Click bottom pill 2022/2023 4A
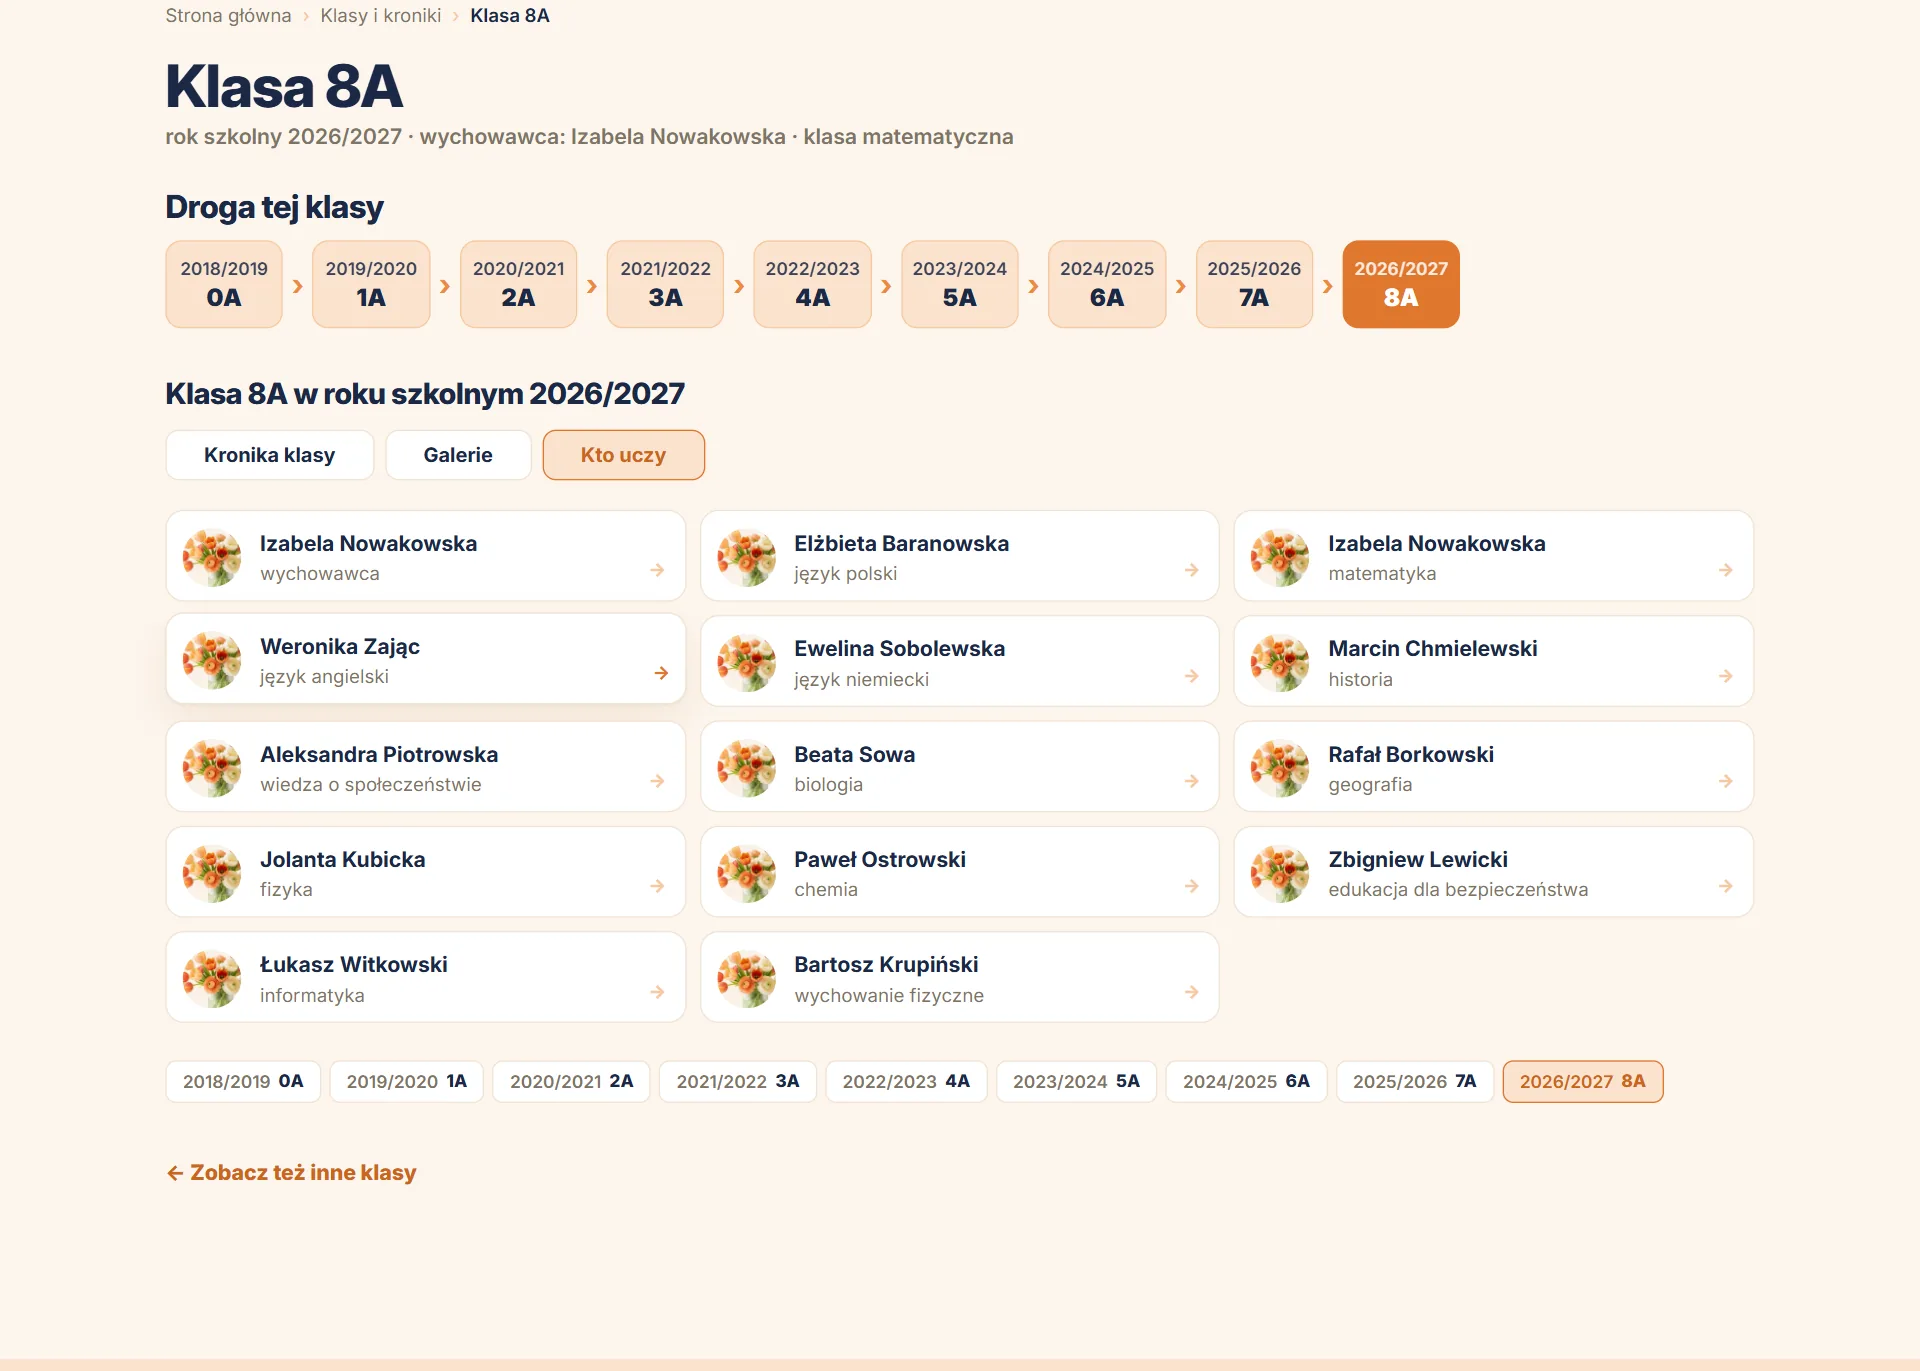 906,1082
